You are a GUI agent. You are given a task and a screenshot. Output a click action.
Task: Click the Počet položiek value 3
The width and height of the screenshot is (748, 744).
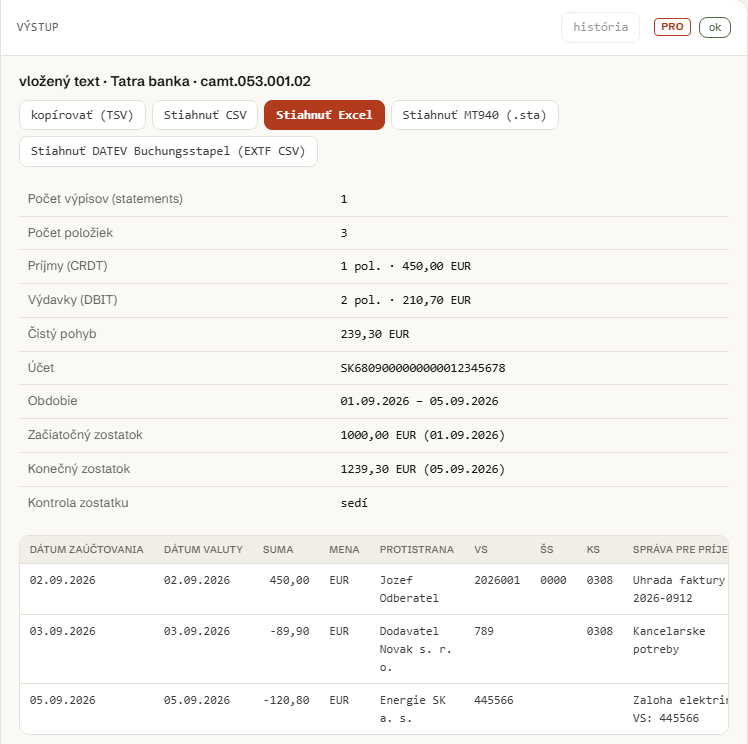[344, 233]
